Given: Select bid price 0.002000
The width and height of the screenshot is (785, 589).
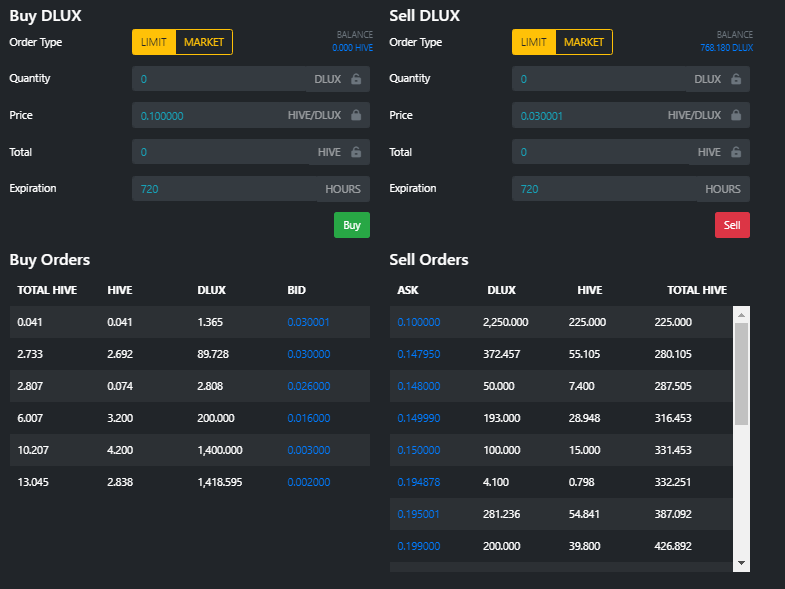Looking at the screenshot, I should click(309, 482).
